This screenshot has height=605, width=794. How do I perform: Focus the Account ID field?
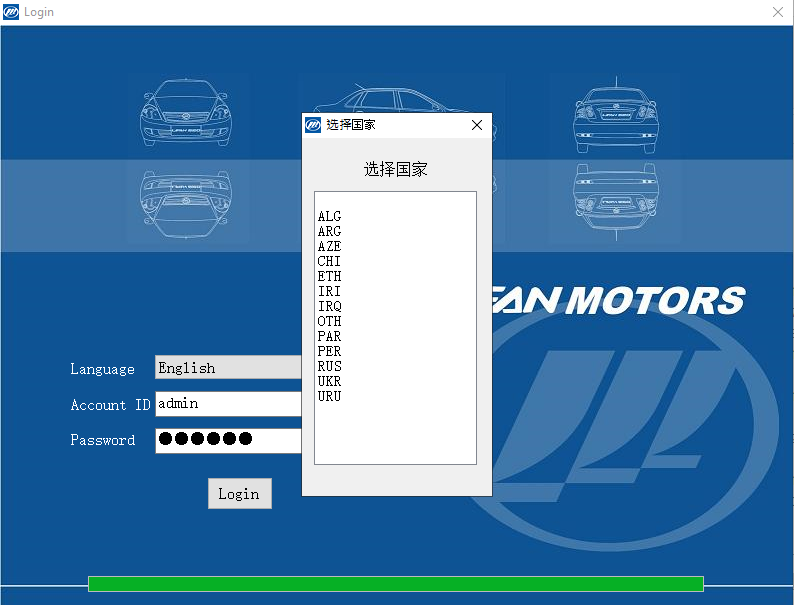coord(228,404)
